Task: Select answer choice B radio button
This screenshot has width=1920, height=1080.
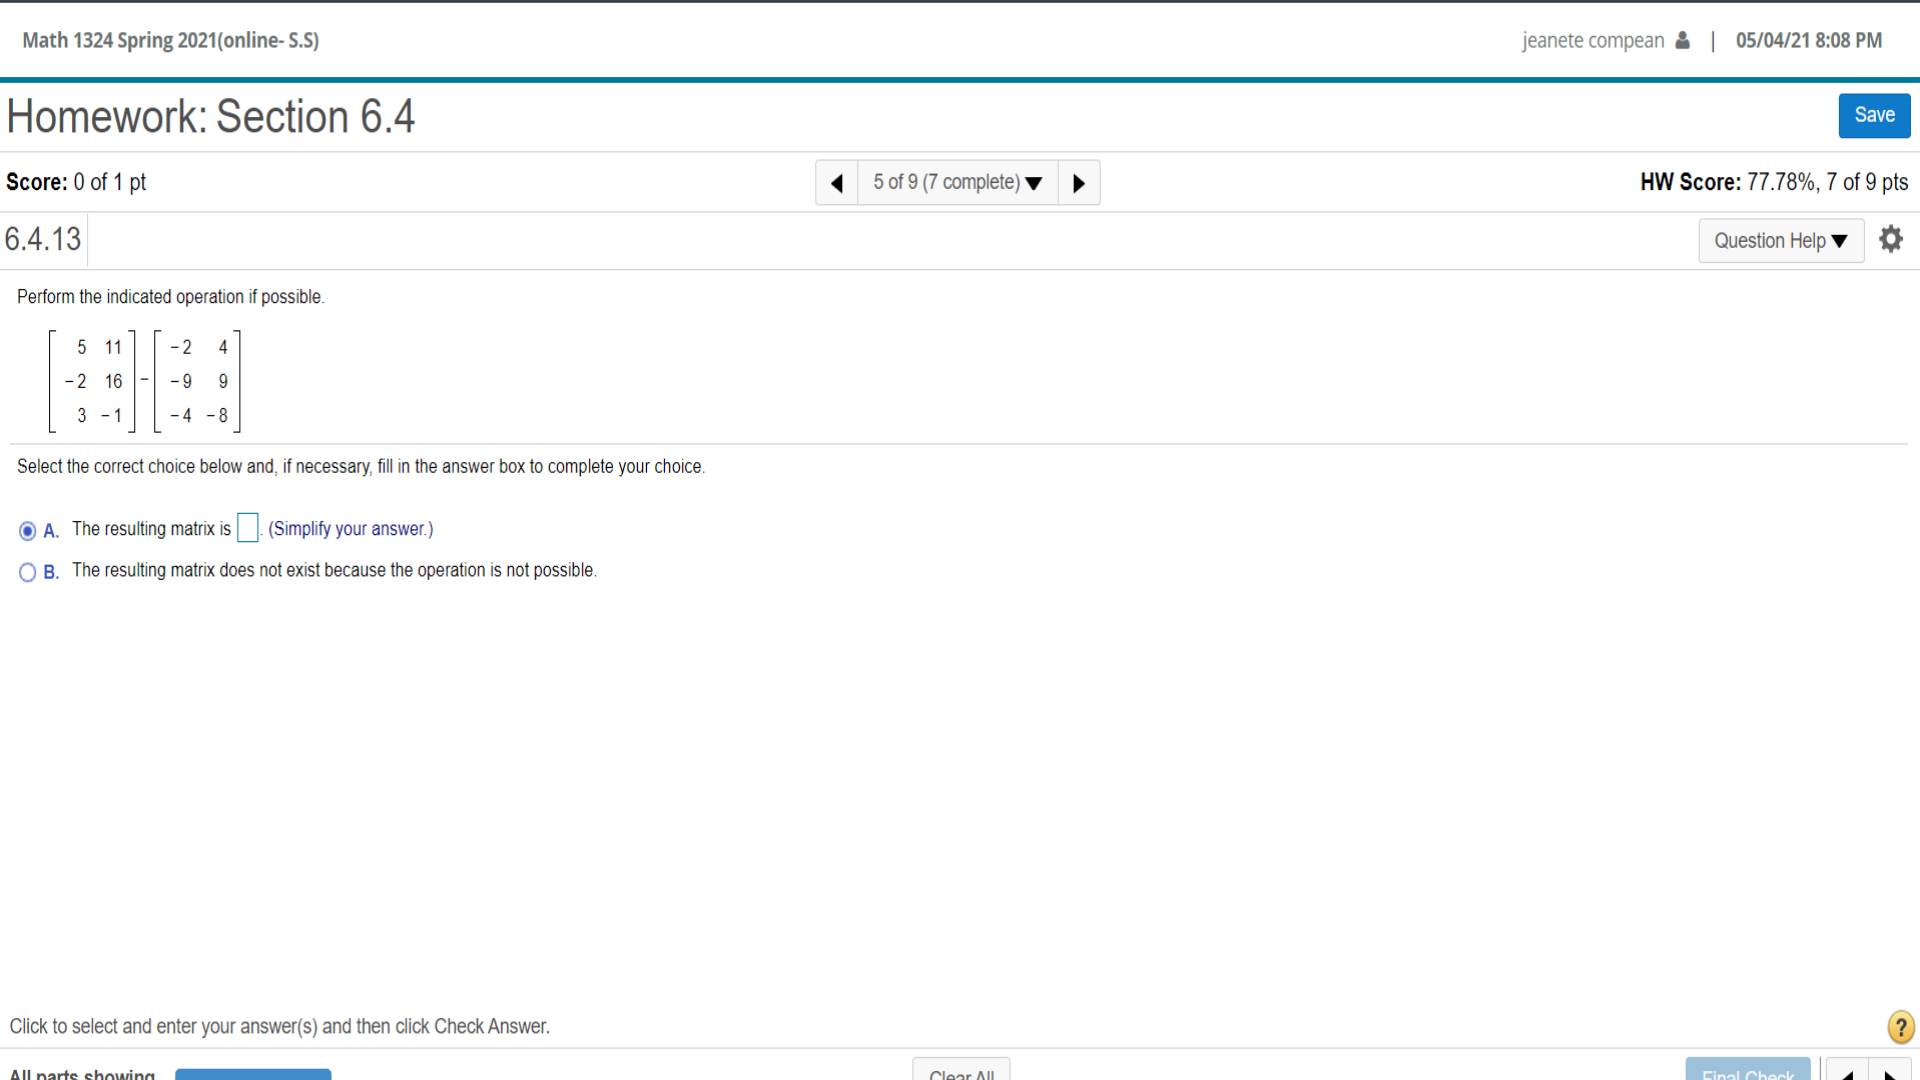Action: pyautogui.click(x=27, y=572)
